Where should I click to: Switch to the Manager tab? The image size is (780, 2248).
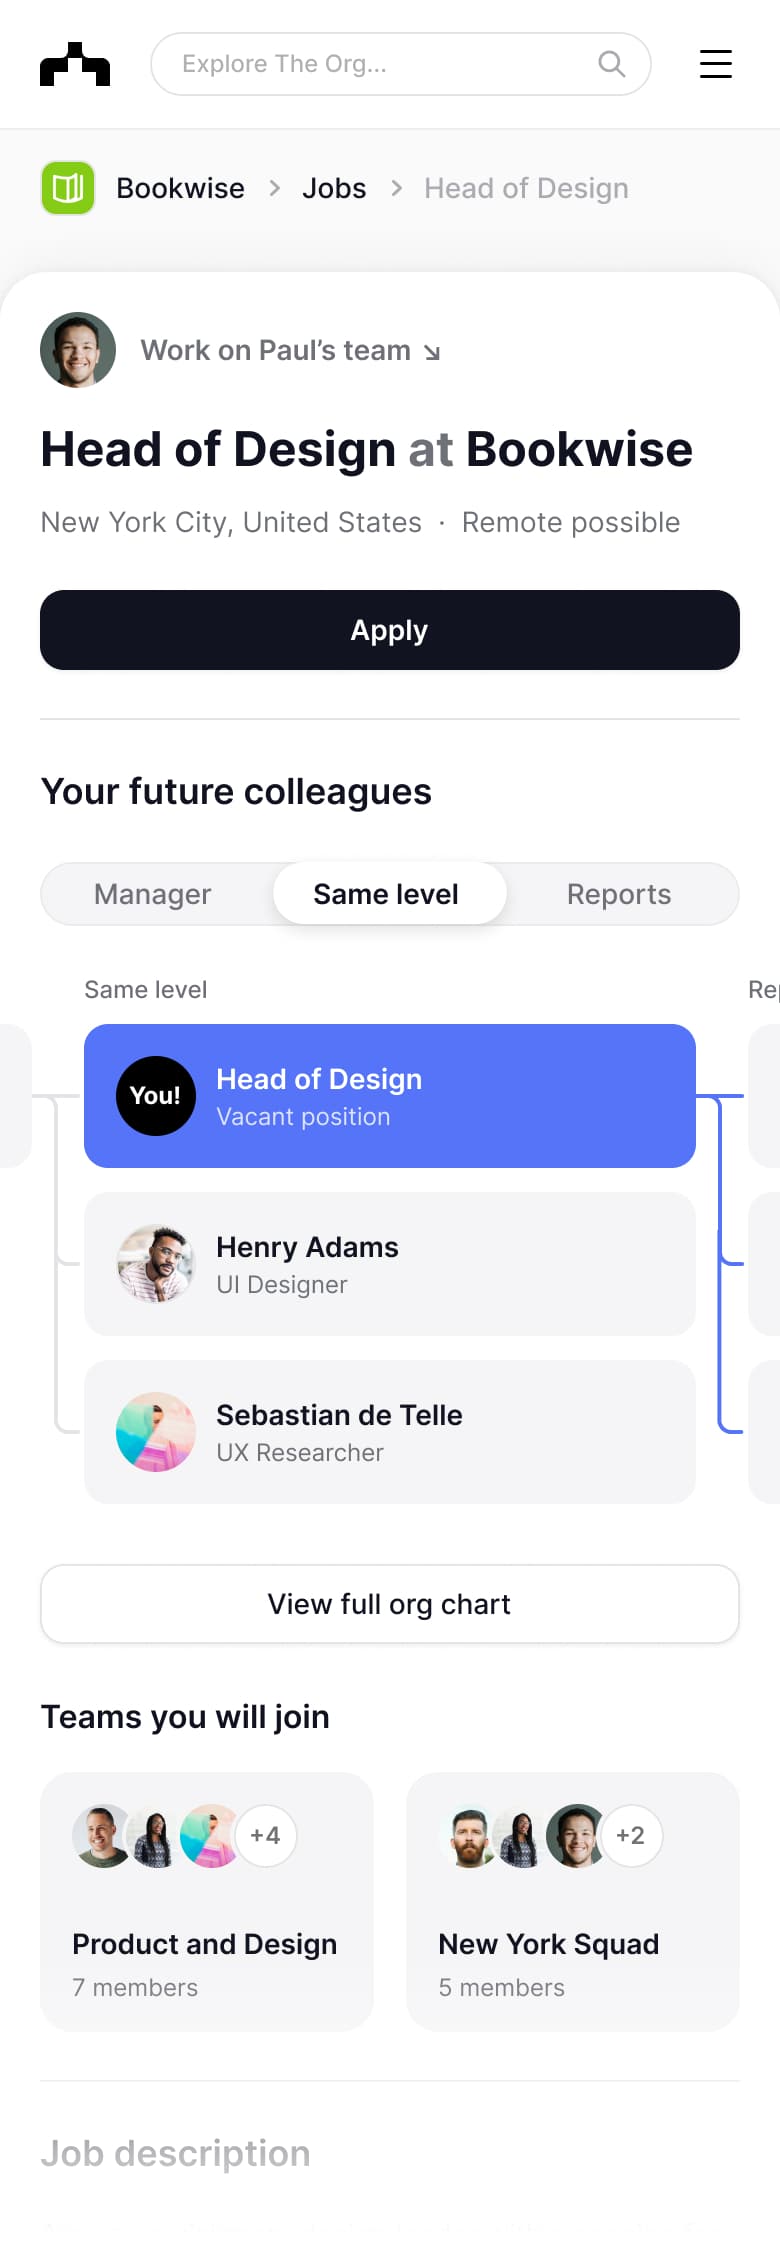tap(153, 894)
